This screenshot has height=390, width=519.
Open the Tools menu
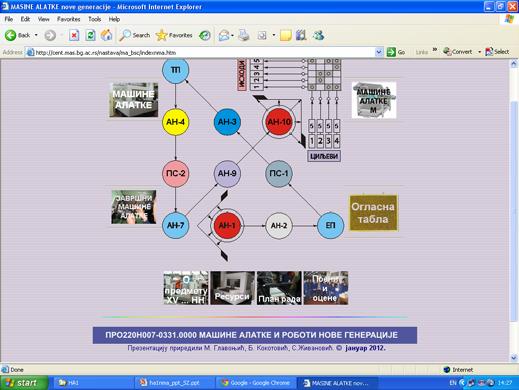[95, 19]
